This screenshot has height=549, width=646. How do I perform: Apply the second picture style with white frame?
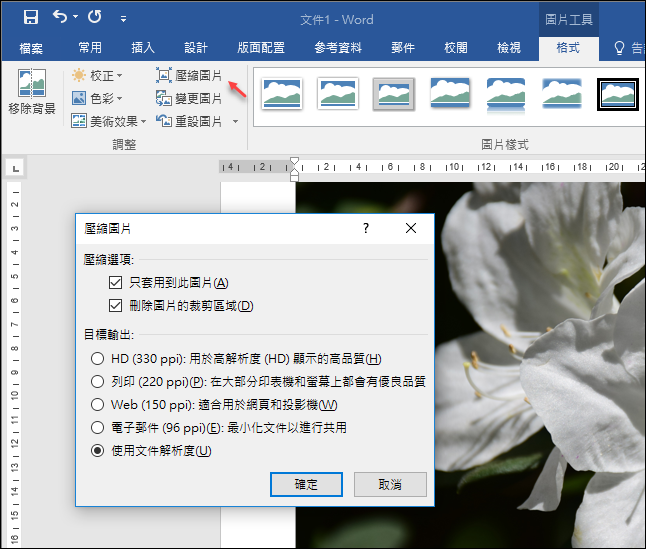(x=338, y=93)
